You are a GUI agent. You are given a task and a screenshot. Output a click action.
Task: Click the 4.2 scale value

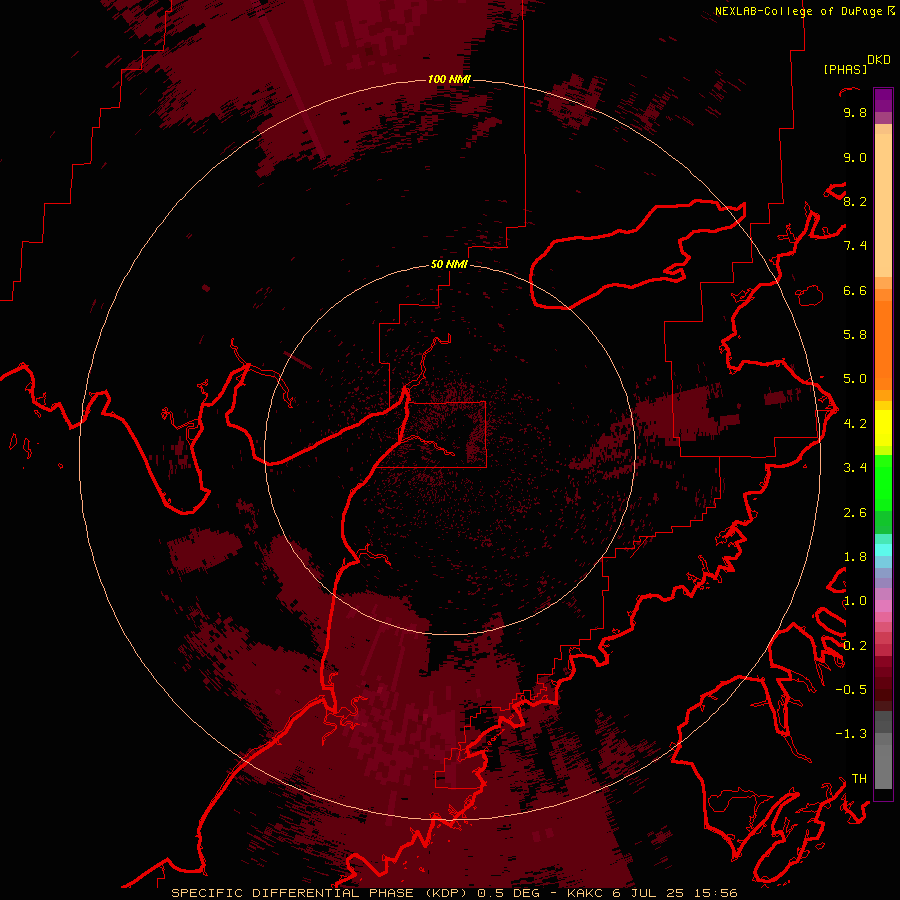pos(855,424)
